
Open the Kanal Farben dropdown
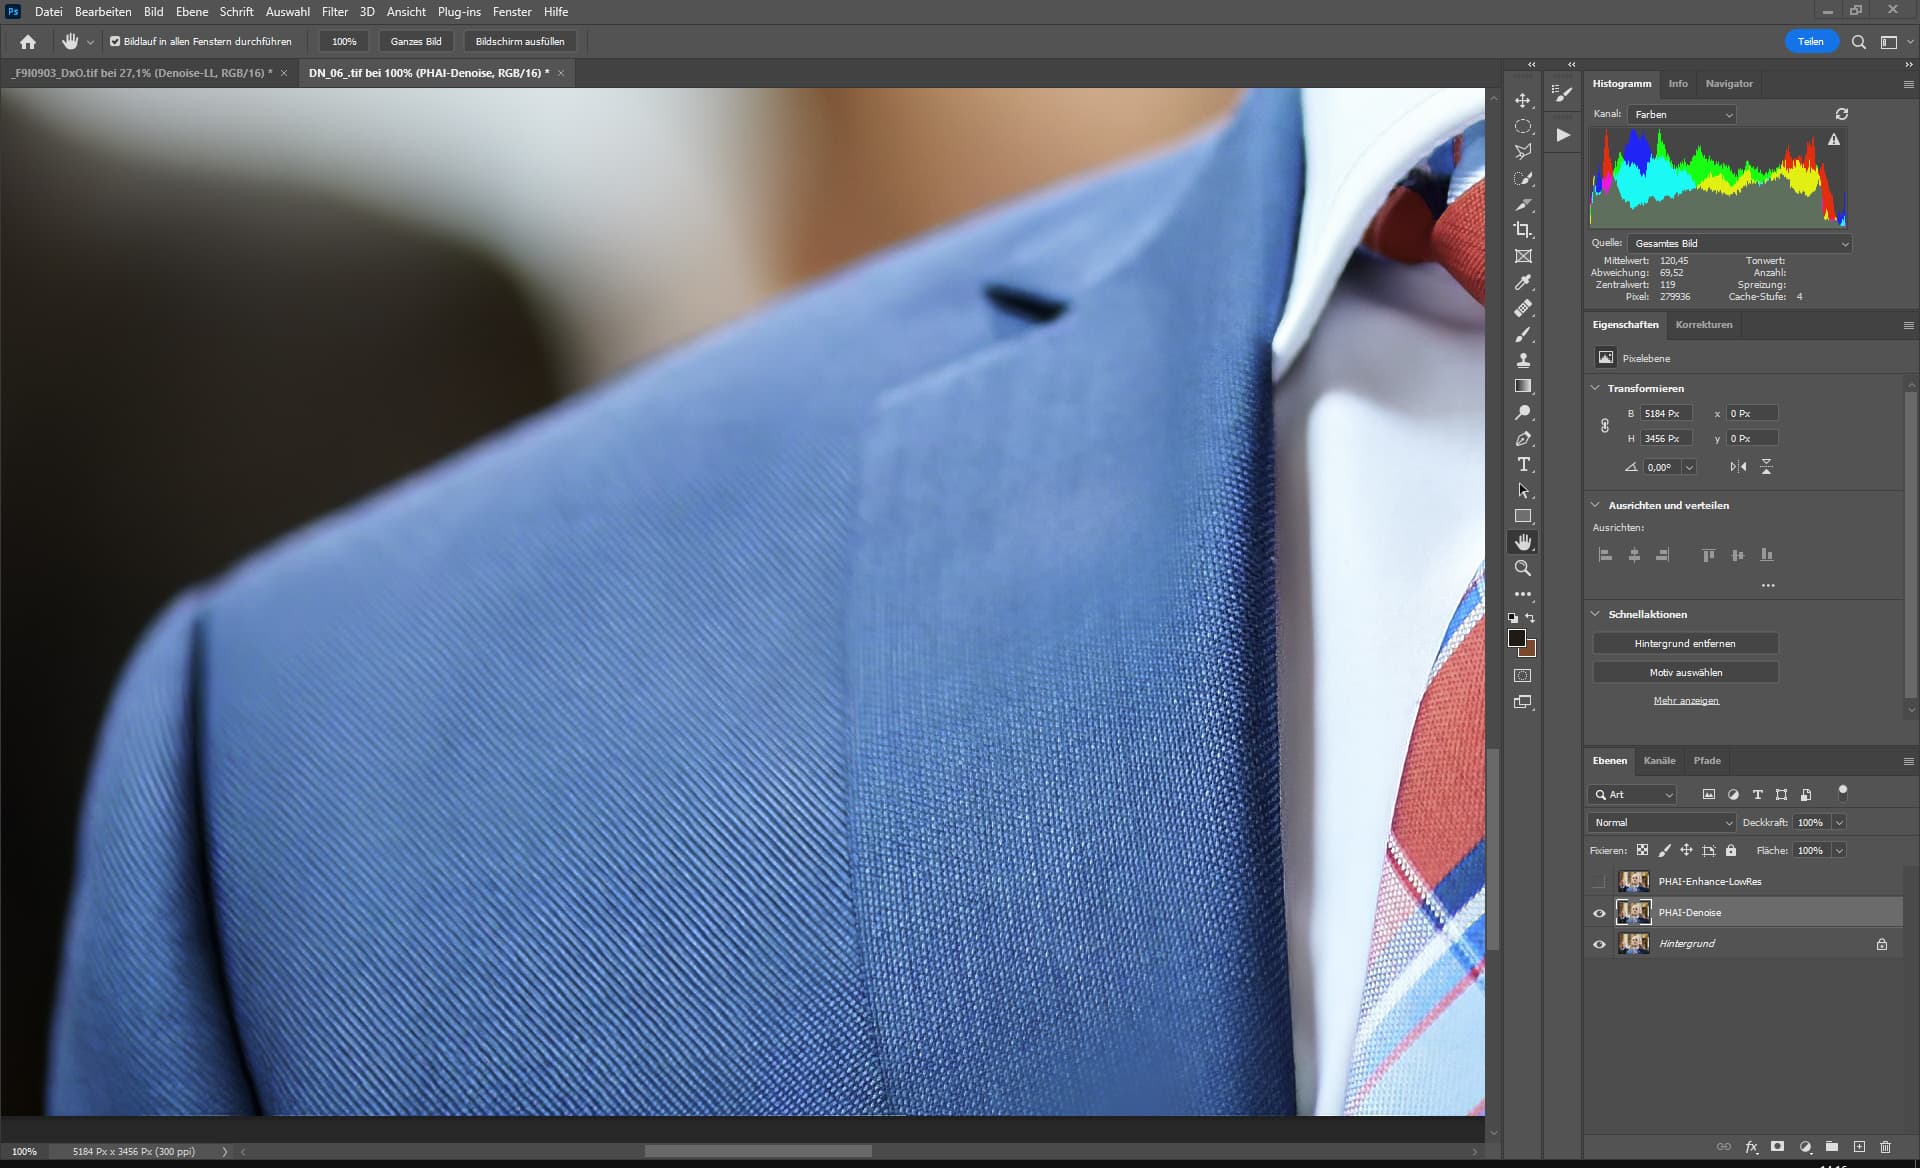pos(1682,115)
